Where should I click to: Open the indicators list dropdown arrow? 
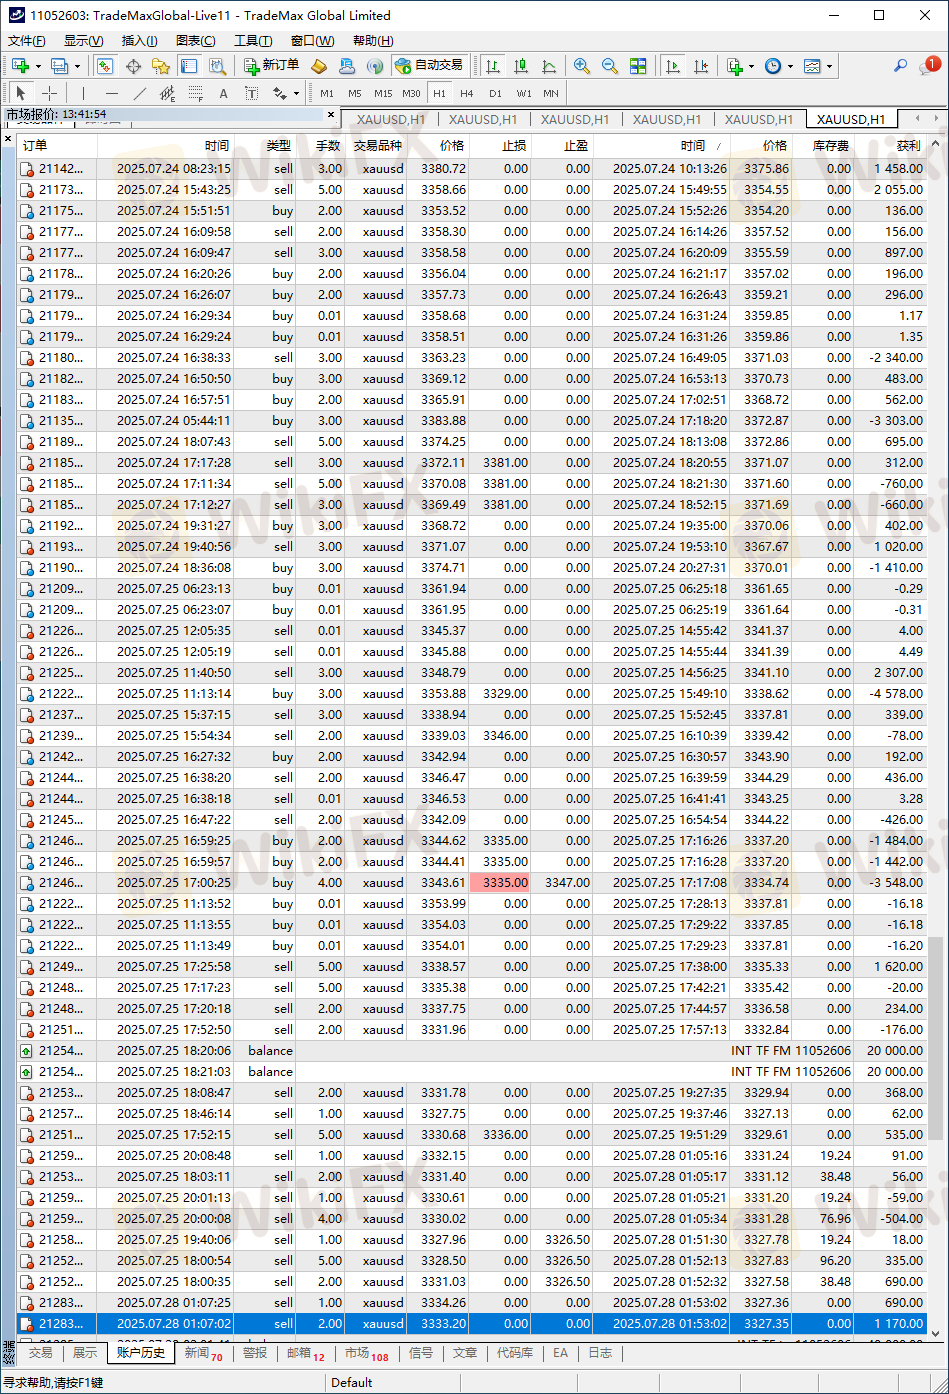(752, 67)
